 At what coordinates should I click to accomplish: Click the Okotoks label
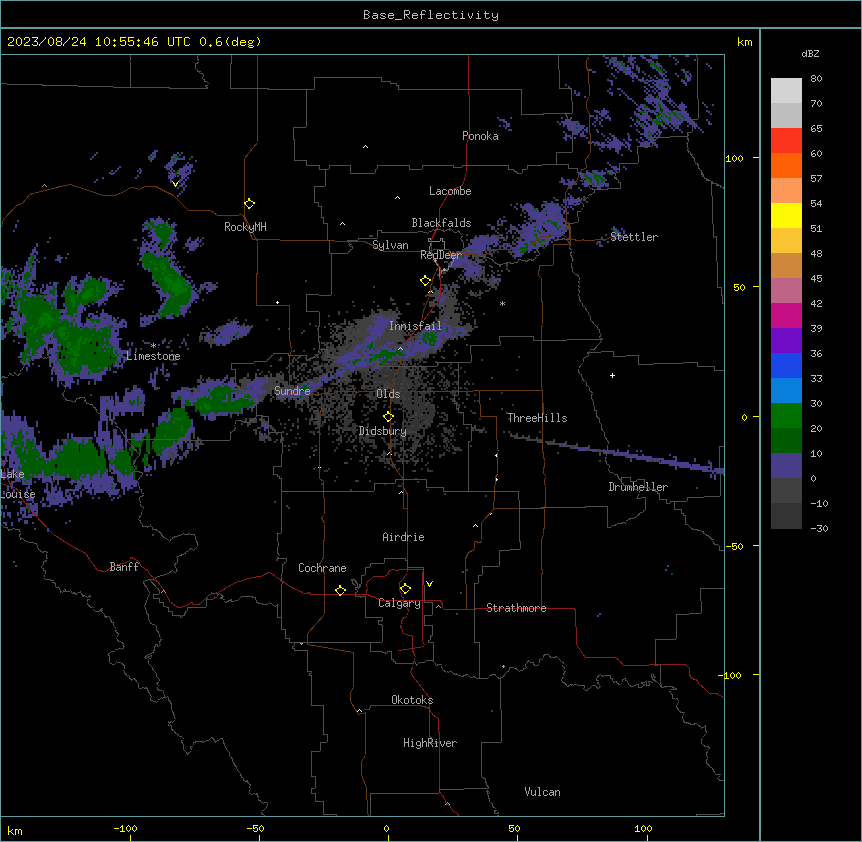[412, 700]
